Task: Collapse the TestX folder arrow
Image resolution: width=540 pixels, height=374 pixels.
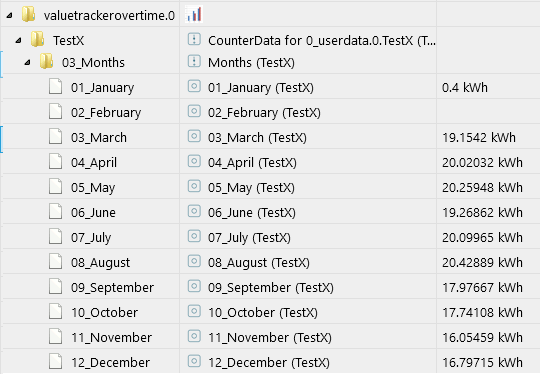Action: pyautogui.click(x=18, y=40)
